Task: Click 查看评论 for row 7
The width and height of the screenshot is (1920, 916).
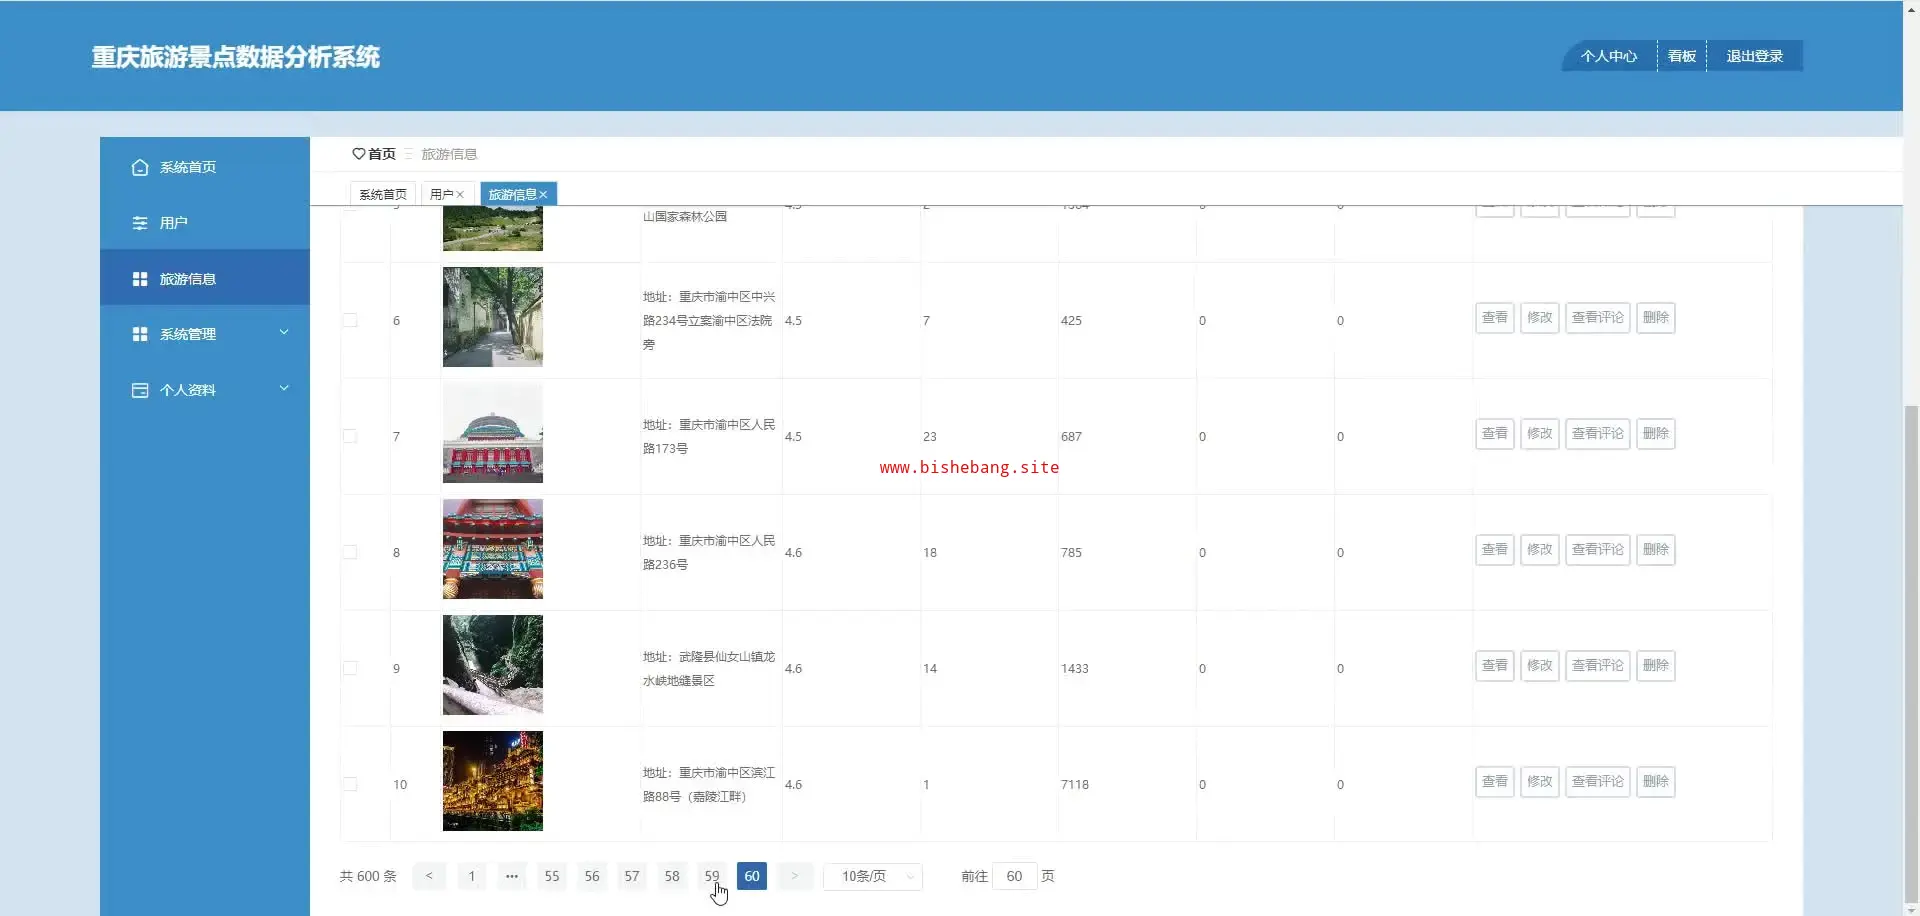Action: (1597, 434)
